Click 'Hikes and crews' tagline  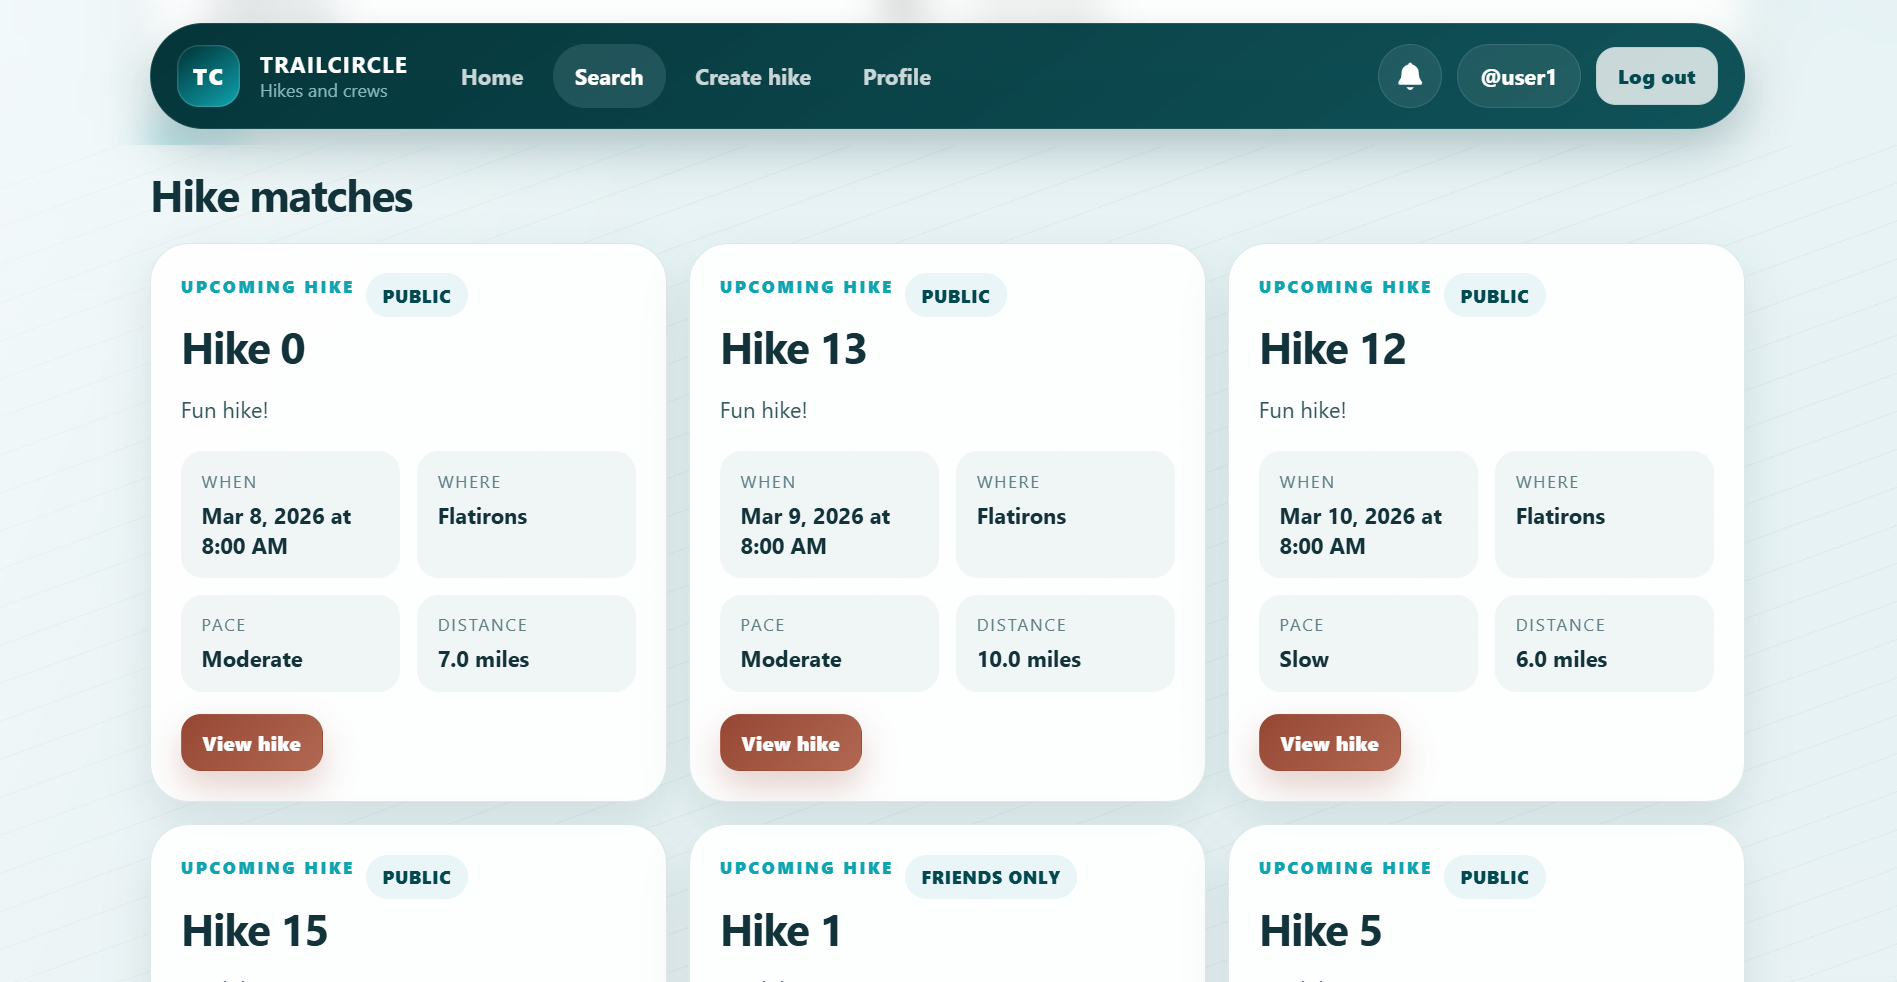click(x=323, y=91)
